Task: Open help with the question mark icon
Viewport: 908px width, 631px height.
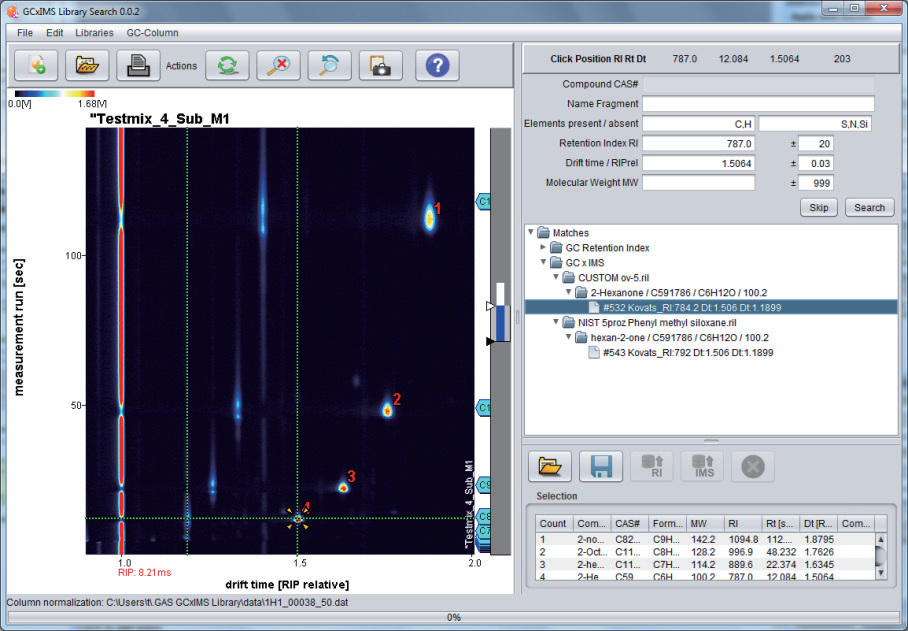Action: click(x=437, y=66)
